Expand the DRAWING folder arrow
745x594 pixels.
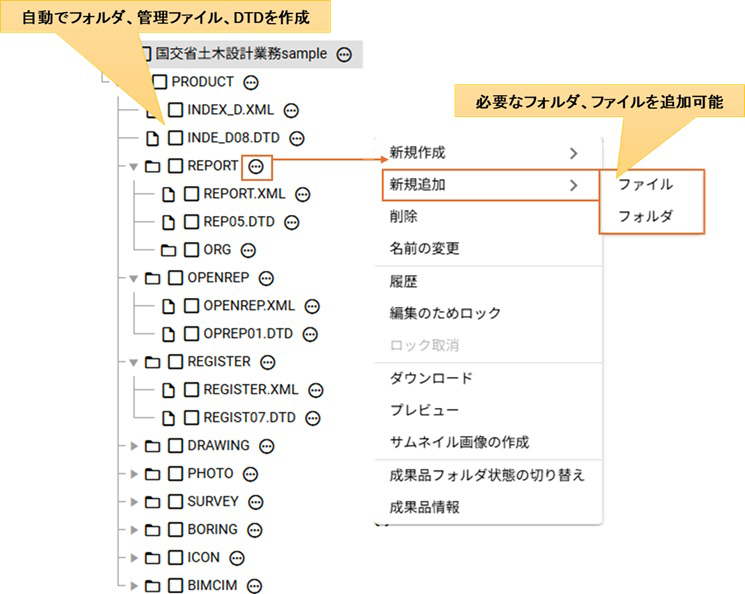(134, 446)
